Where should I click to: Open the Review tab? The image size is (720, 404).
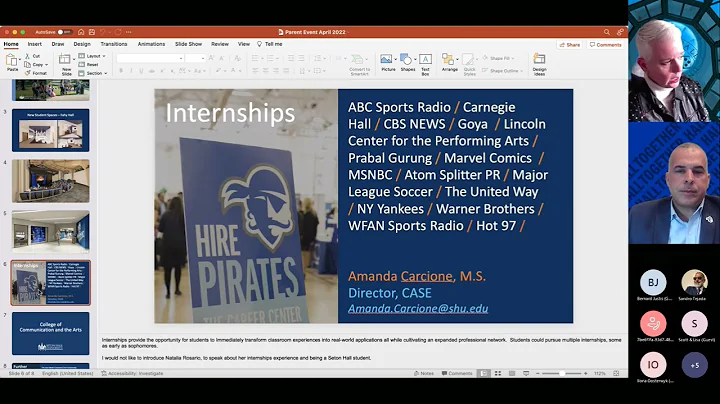[220, 44]
